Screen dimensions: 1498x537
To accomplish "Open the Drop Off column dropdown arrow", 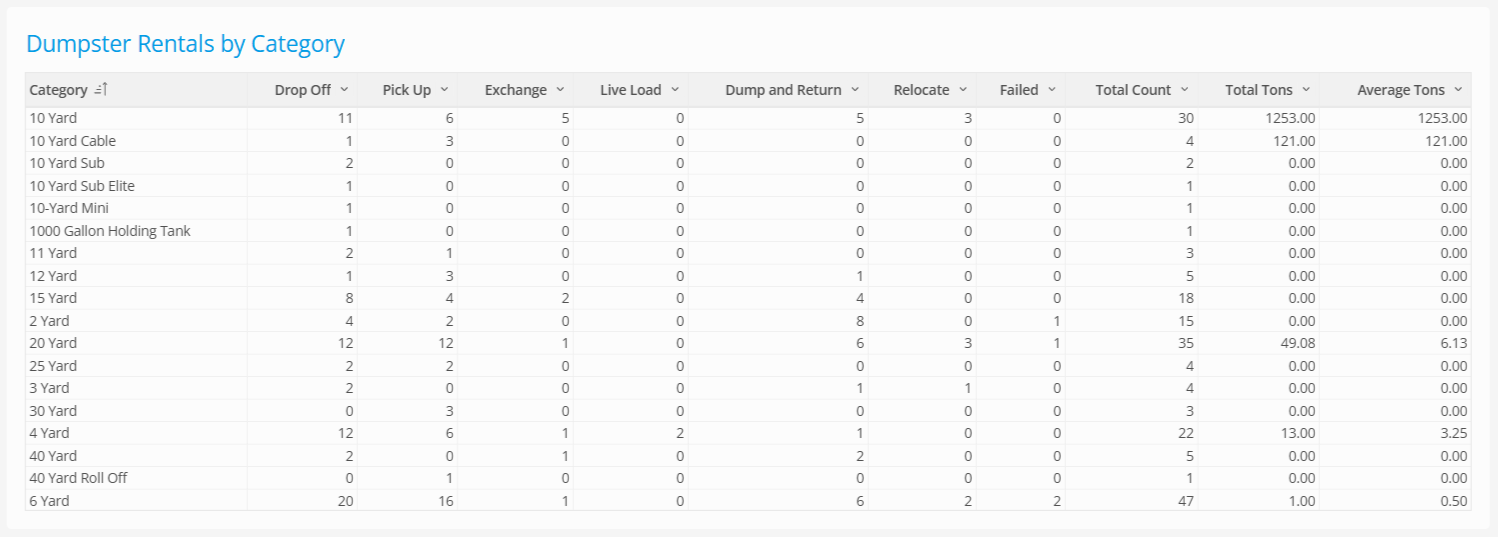I will pyautogui.click(x=344, y=90).
